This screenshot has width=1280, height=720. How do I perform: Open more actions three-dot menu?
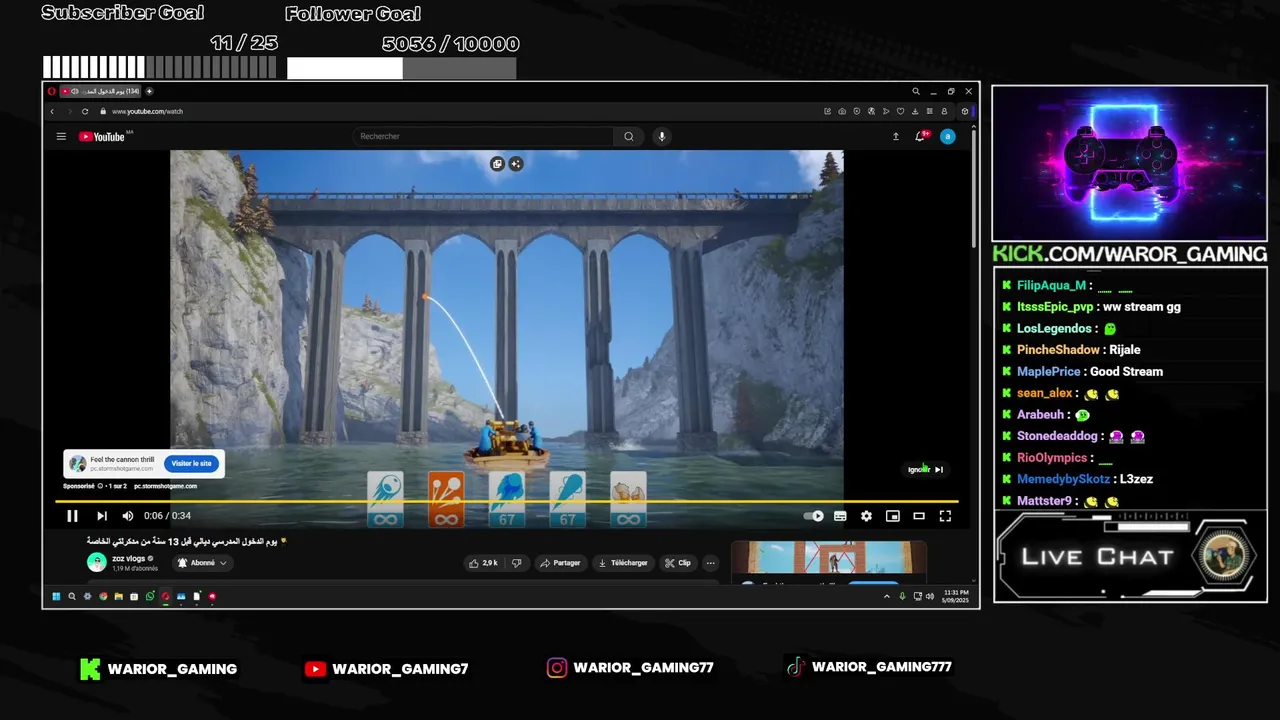[710, 563]
